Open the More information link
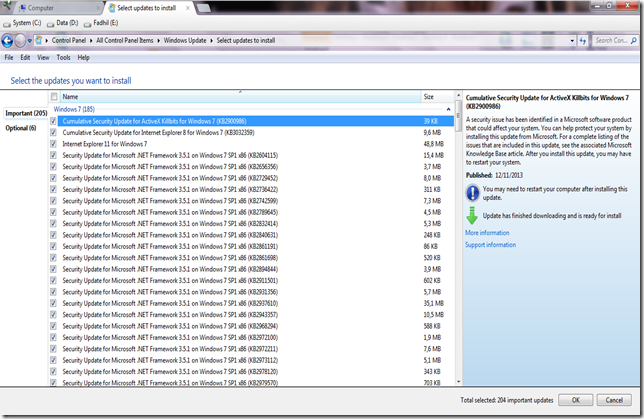644x419 pixels. tap(487, 233)
